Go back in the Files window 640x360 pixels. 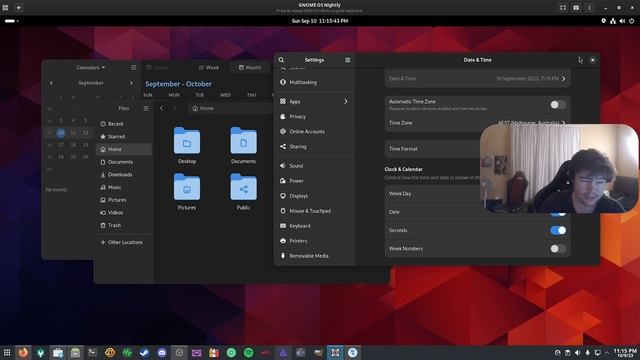[162, 108]
